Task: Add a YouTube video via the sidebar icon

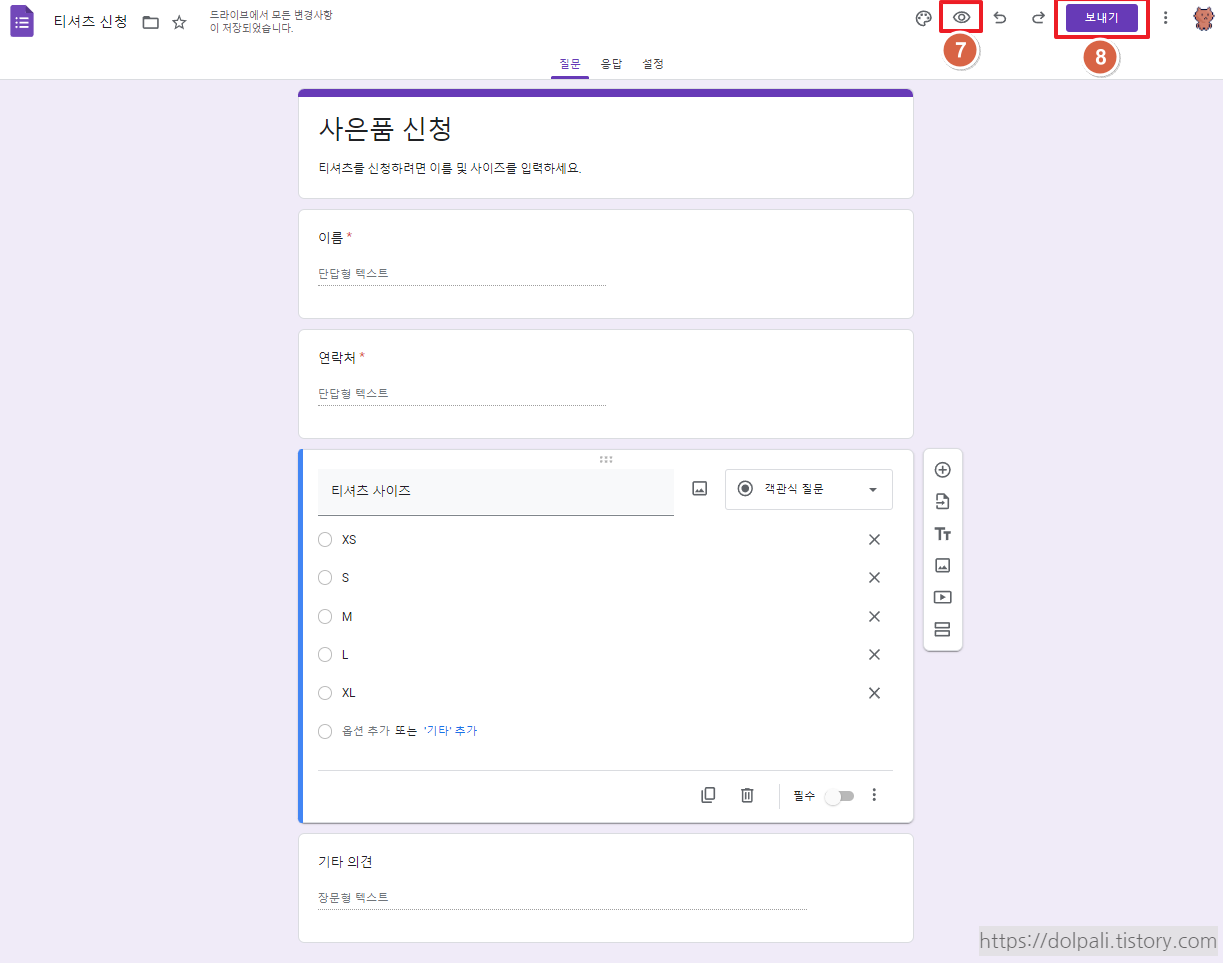Action: tap(942, 596)
